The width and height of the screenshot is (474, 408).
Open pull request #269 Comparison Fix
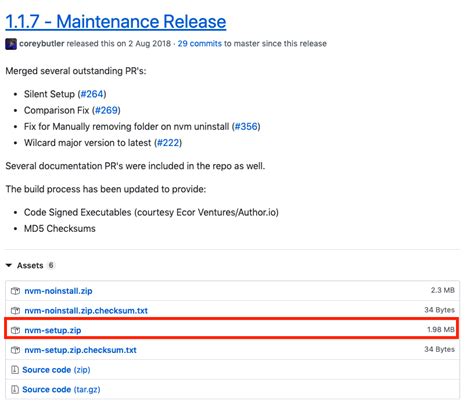tap(106, 110)
